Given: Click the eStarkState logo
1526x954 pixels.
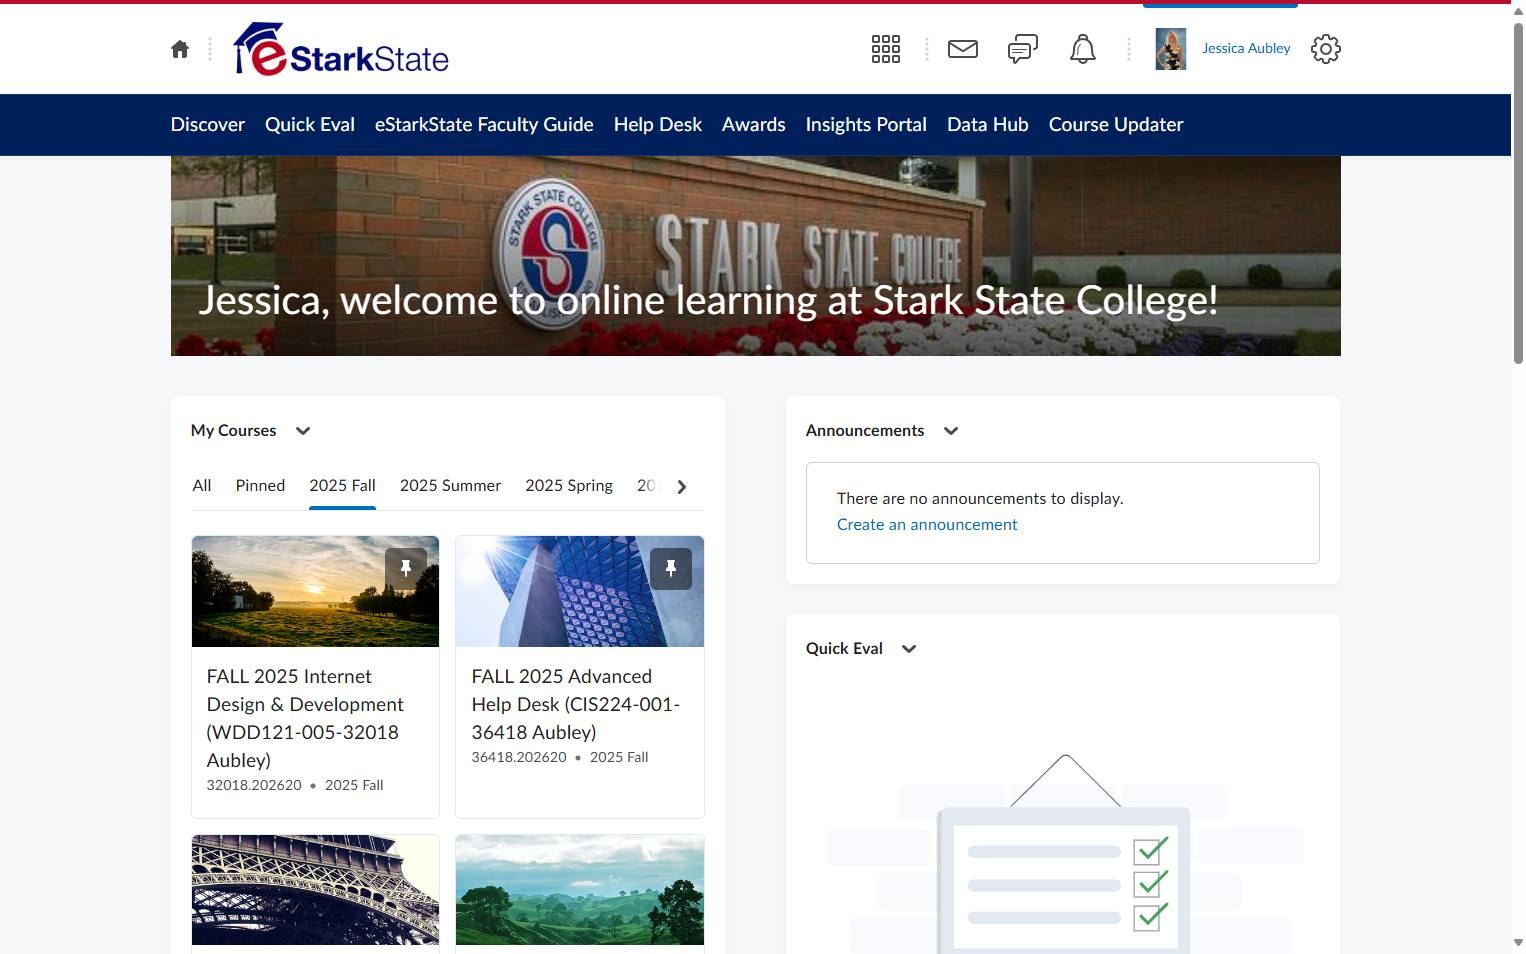Looking at the screenshot, I should point(341,49).
